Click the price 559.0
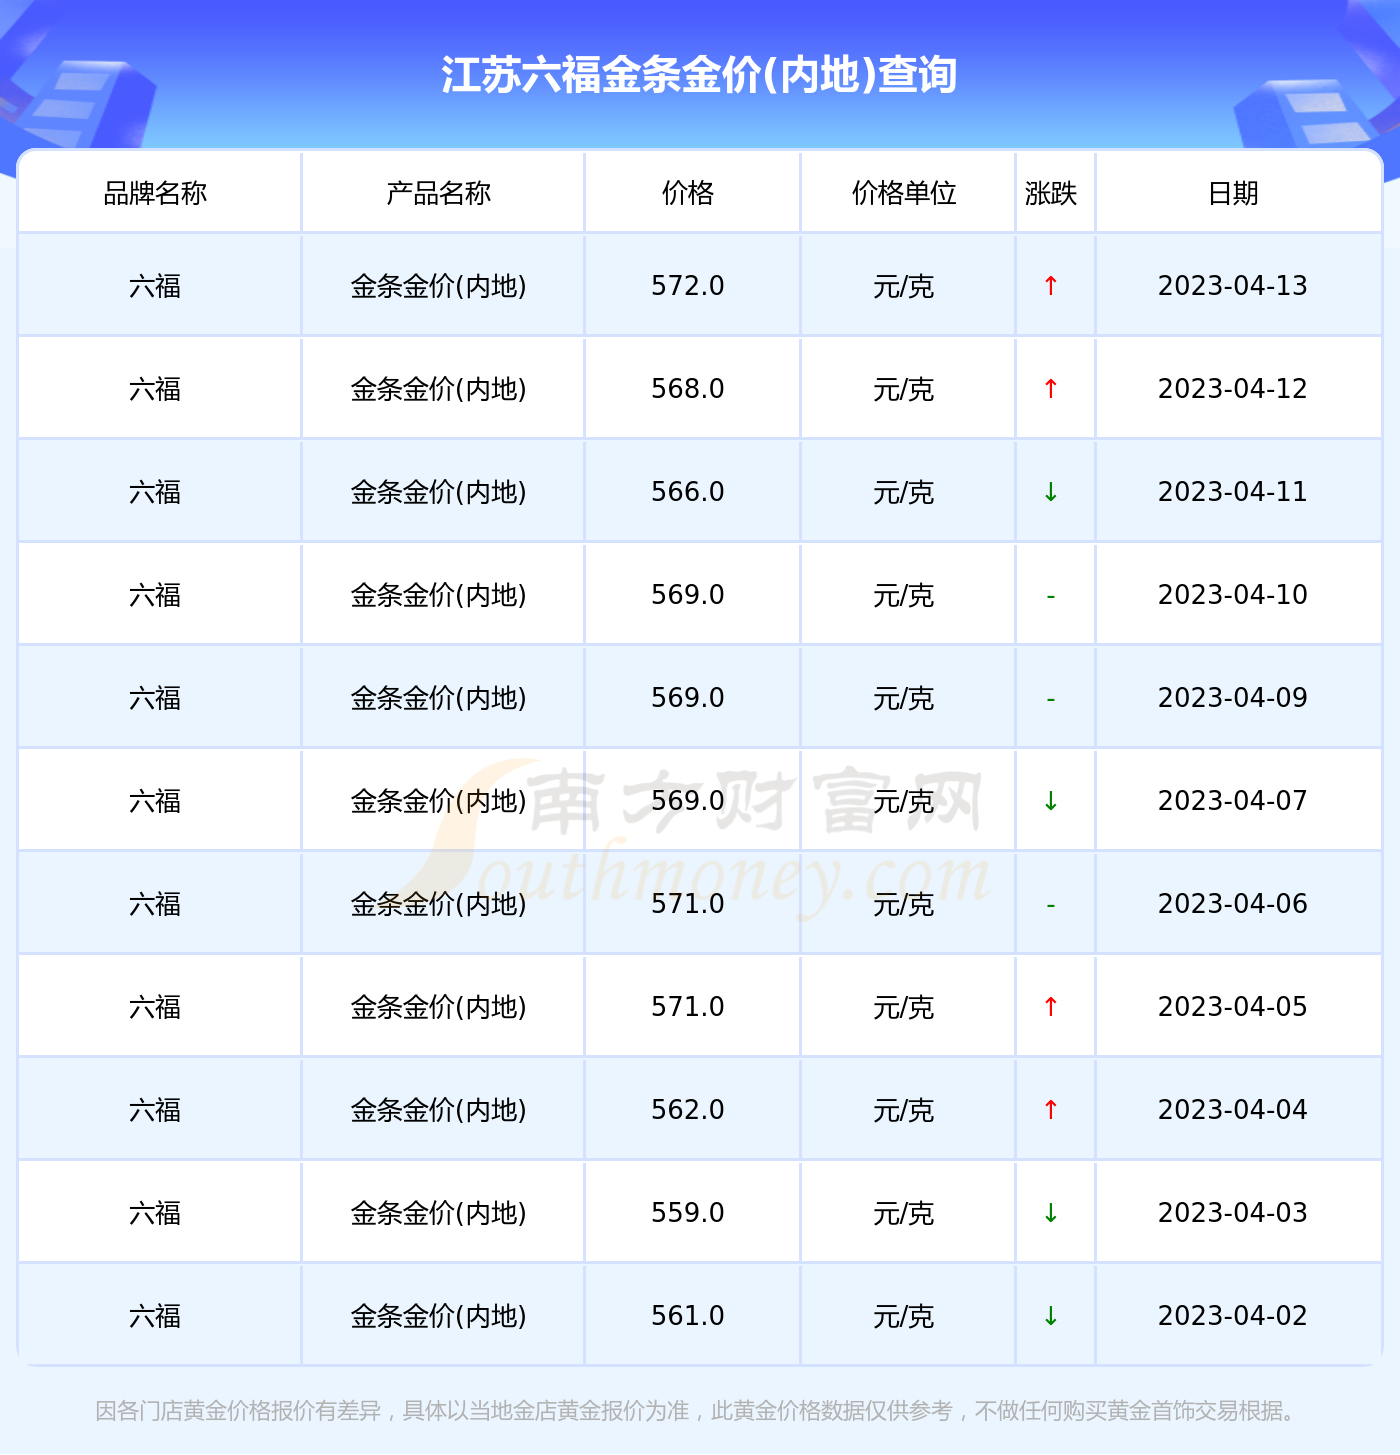This screenshot has width=1400, height=1455. [x=688, y=1213]
